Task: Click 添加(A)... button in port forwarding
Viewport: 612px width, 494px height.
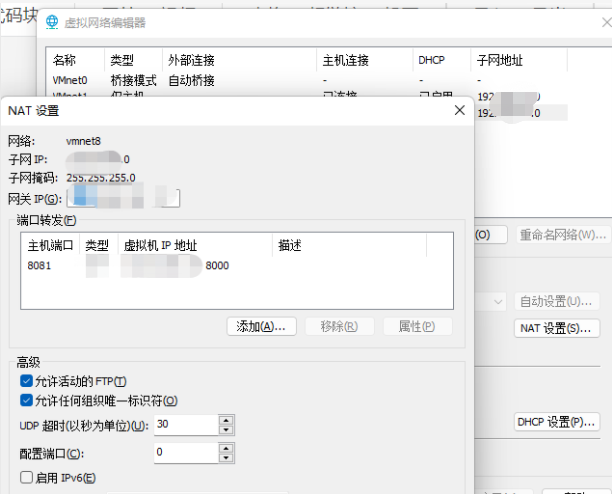Action: pyautogui.click(x=261, y=326)
